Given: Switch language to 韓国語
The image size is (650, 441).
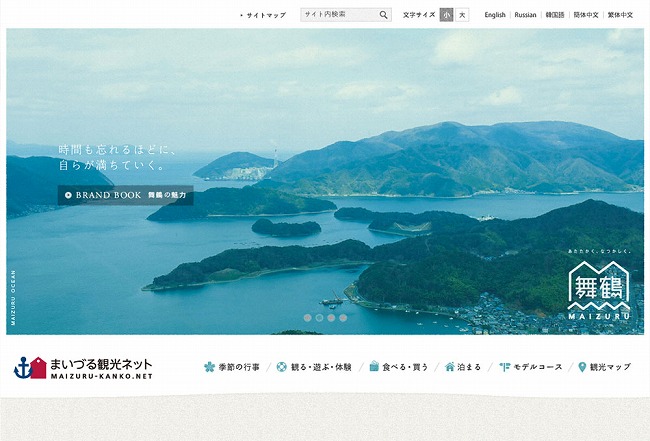Looking at the screenshot, I should 555,15.
